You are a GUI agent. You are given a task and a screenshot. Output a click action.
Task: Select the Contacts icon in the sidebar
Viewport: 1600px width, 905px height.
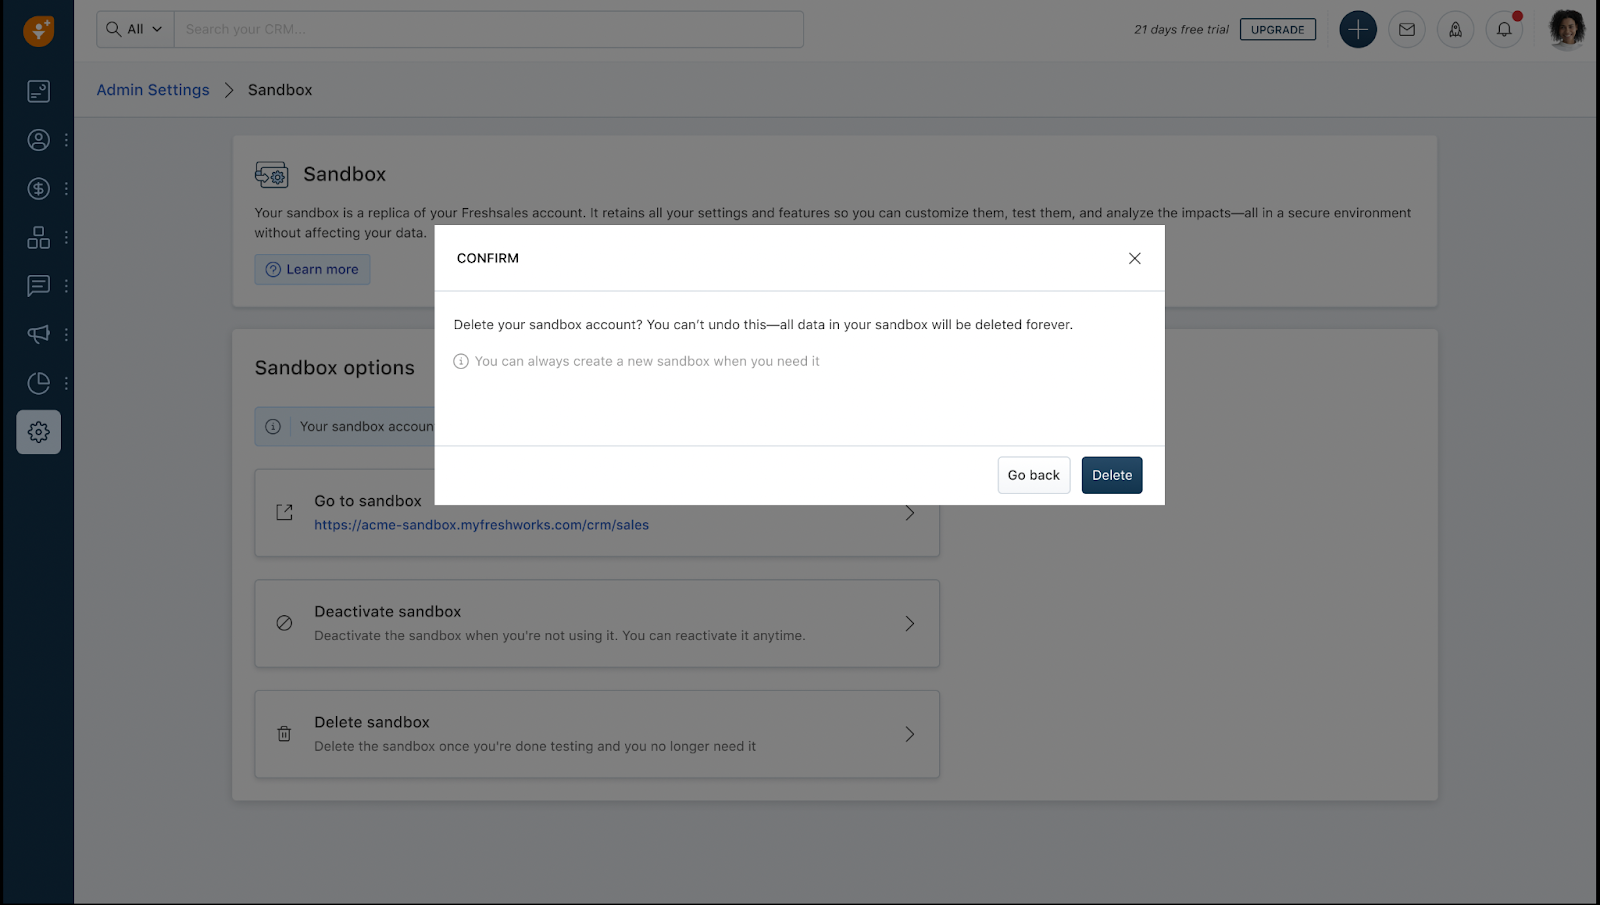38,140
